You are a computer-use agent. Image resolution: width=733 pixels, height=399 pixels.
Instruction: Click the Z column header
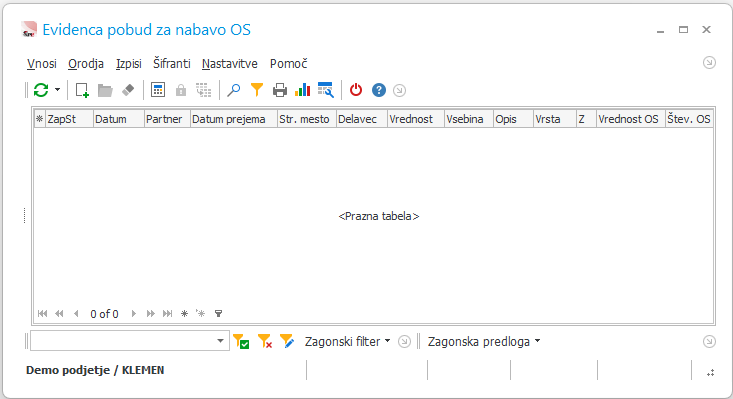click(586, 119)
